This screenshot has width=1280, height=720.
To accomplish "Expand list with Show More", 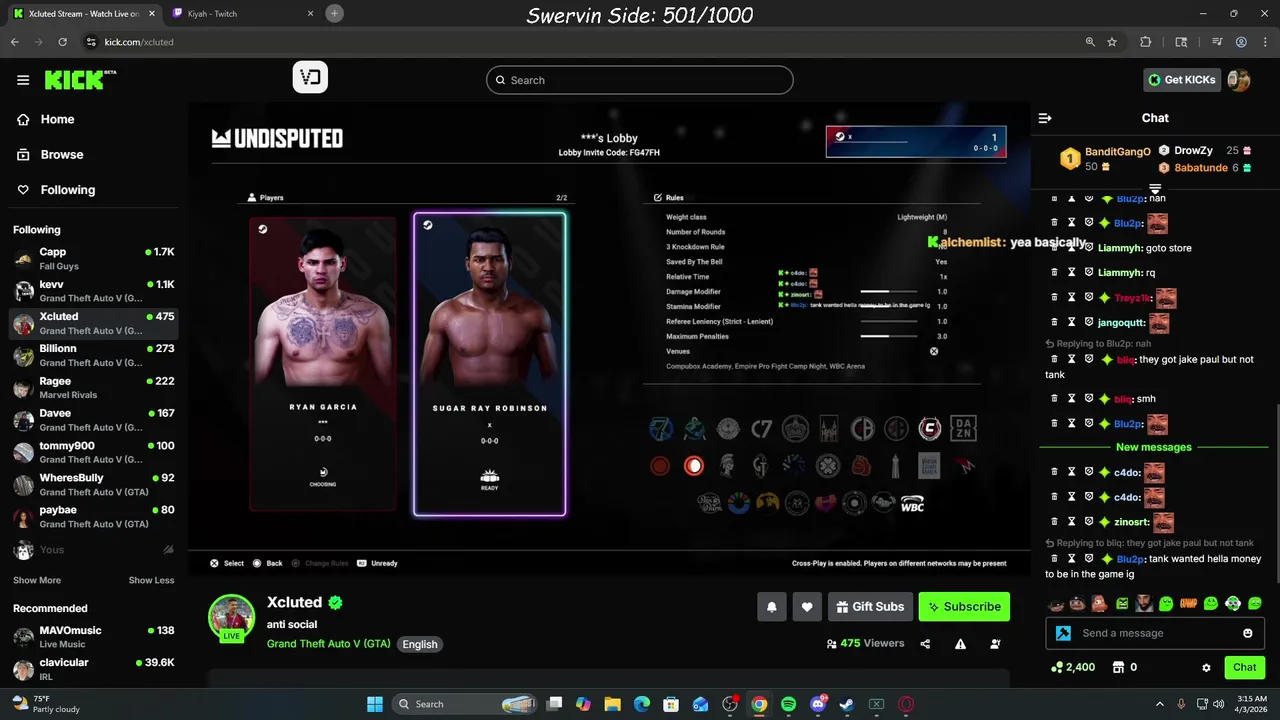I will pyautogui.click(x=37, y=580).
